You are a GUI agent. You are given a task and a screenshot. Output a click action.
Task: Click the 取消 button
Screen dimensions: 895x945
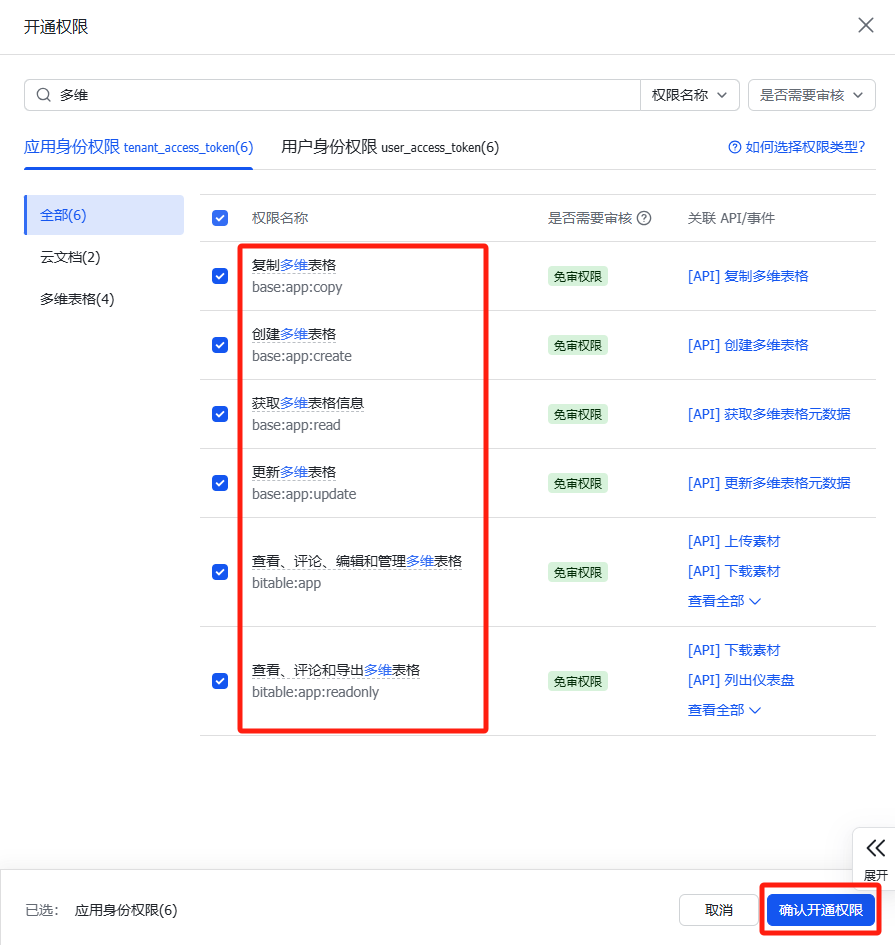[x=718, y=910]
